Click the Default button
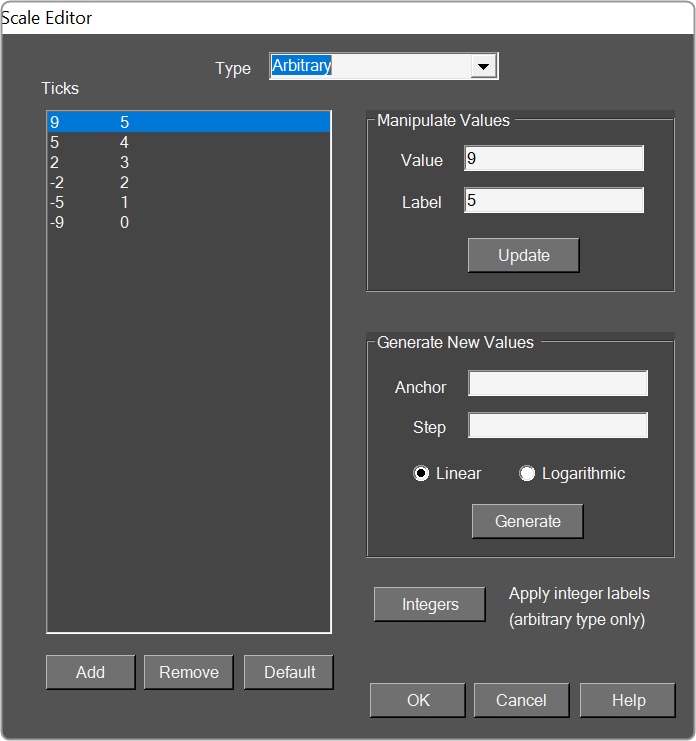Viewport: 696px width, 741px height. coord(289,672)
